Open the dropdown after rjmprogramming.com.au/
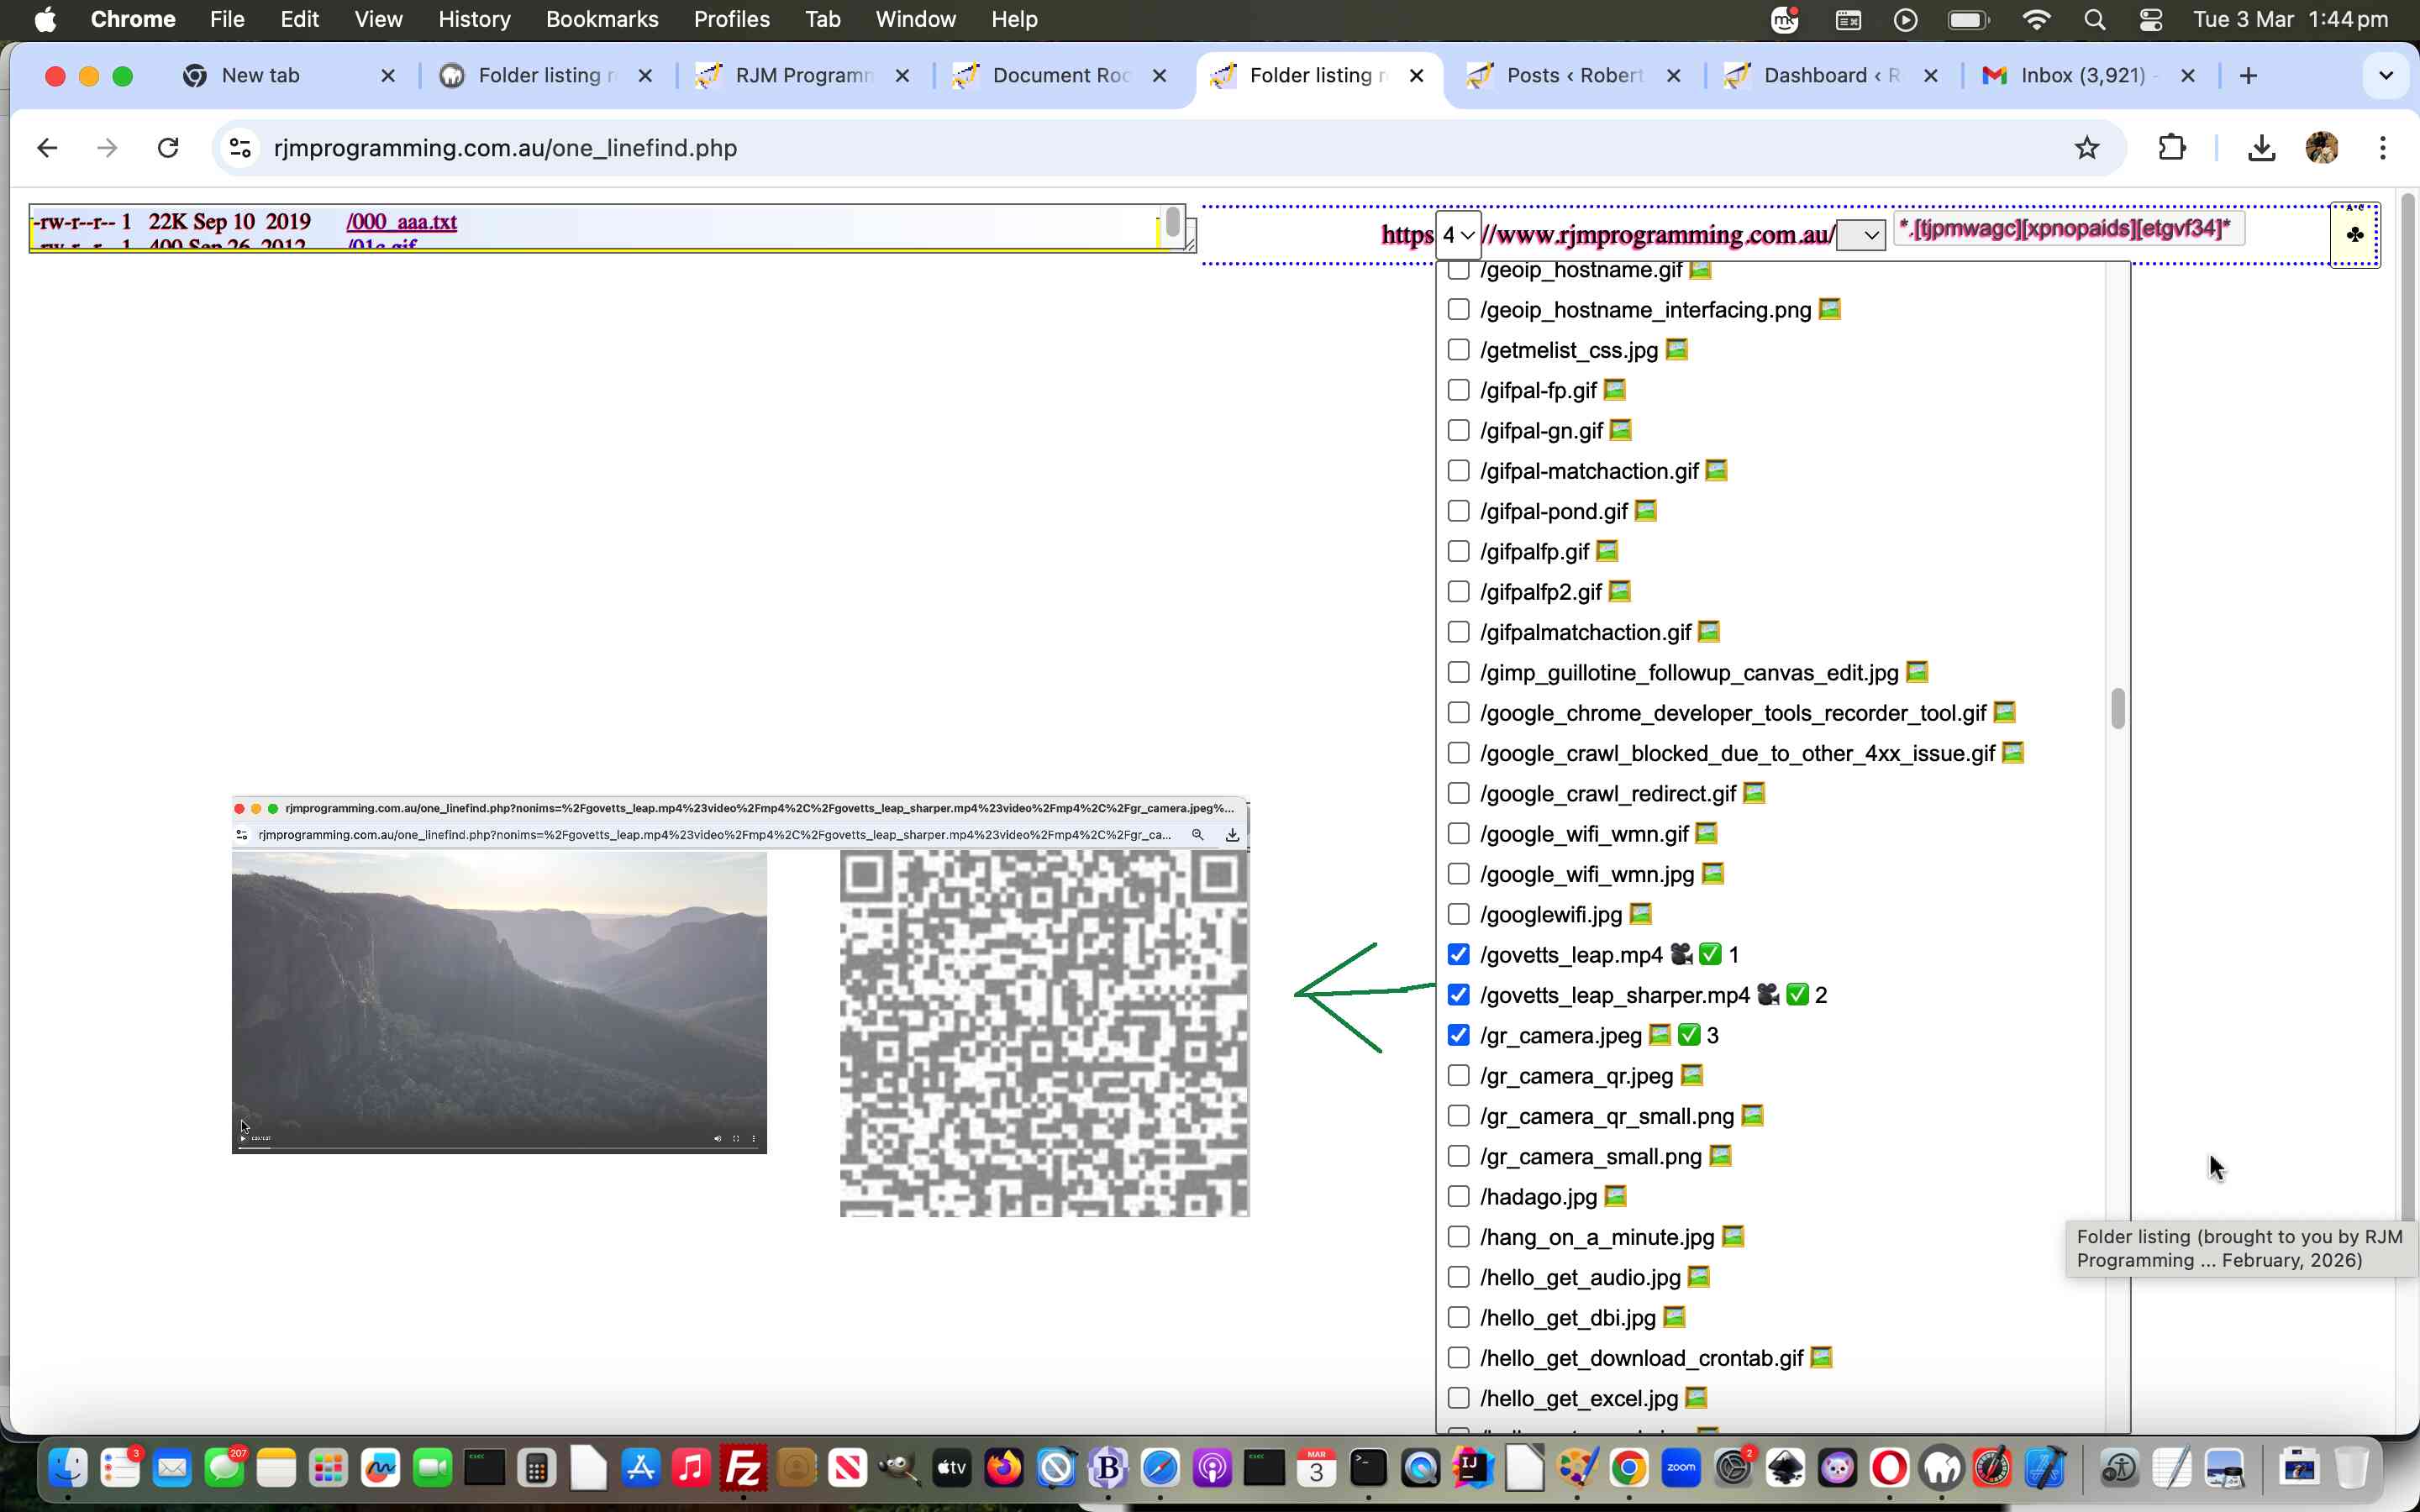 tap(1862, 234)
